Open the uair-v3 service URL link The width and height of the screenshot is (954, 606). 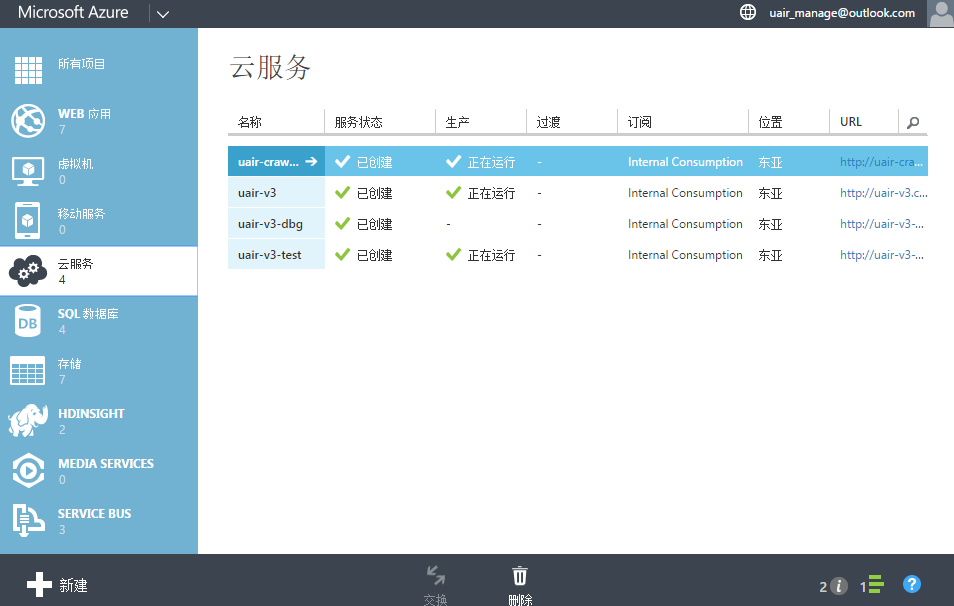(x=882, y=192)
